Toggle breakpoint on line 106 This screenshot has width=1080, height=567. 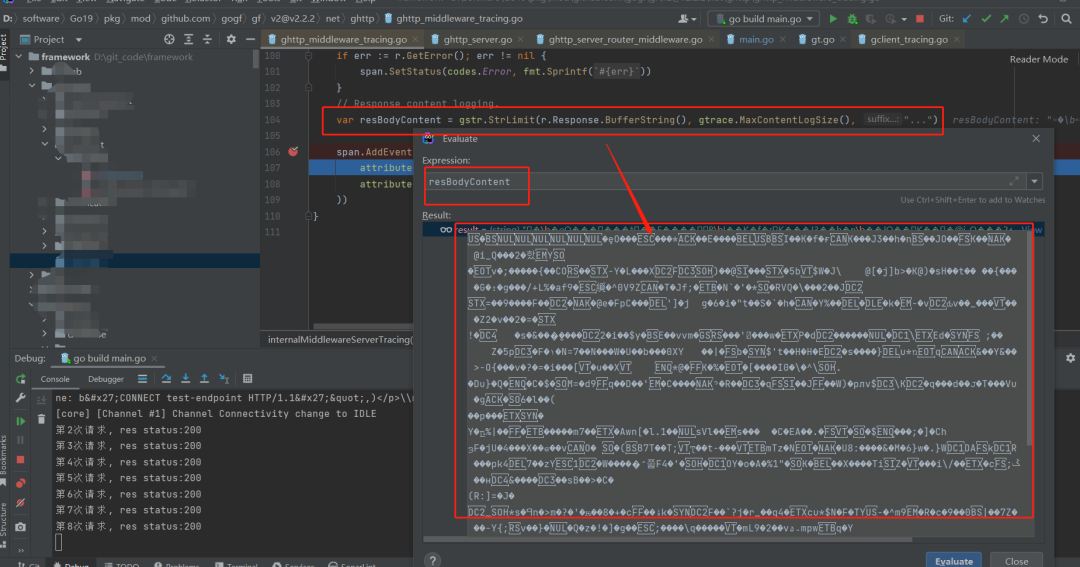click(x=293, y=152)
